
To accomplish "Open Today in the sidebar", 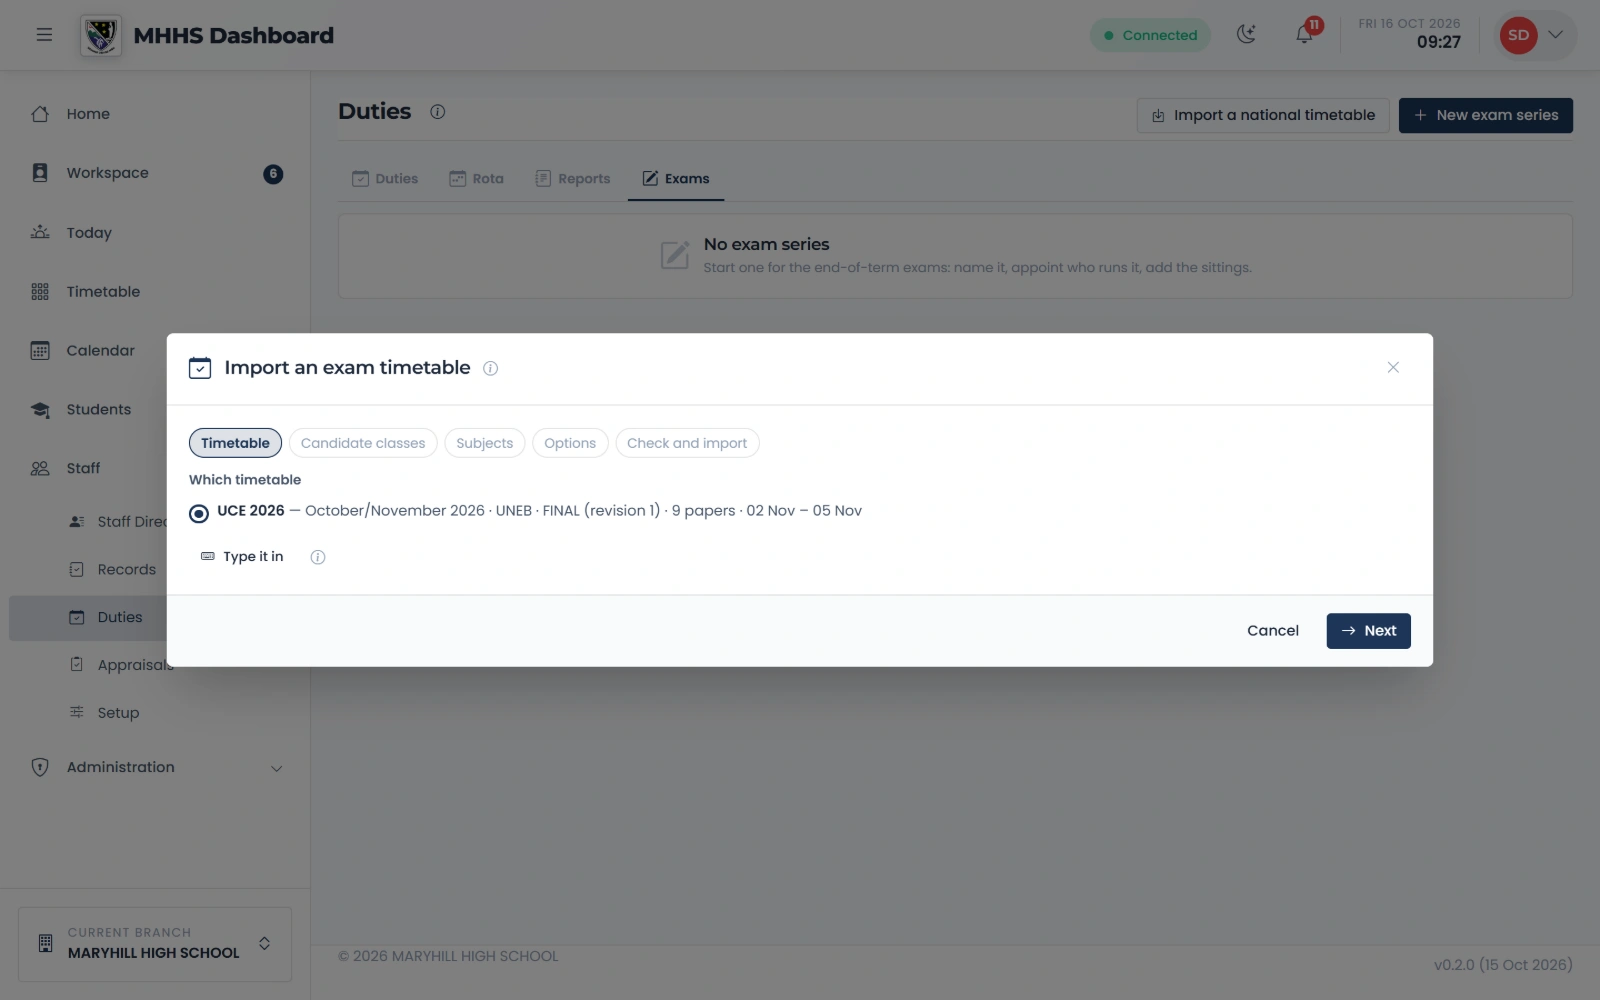I will (x=155, y=232).
